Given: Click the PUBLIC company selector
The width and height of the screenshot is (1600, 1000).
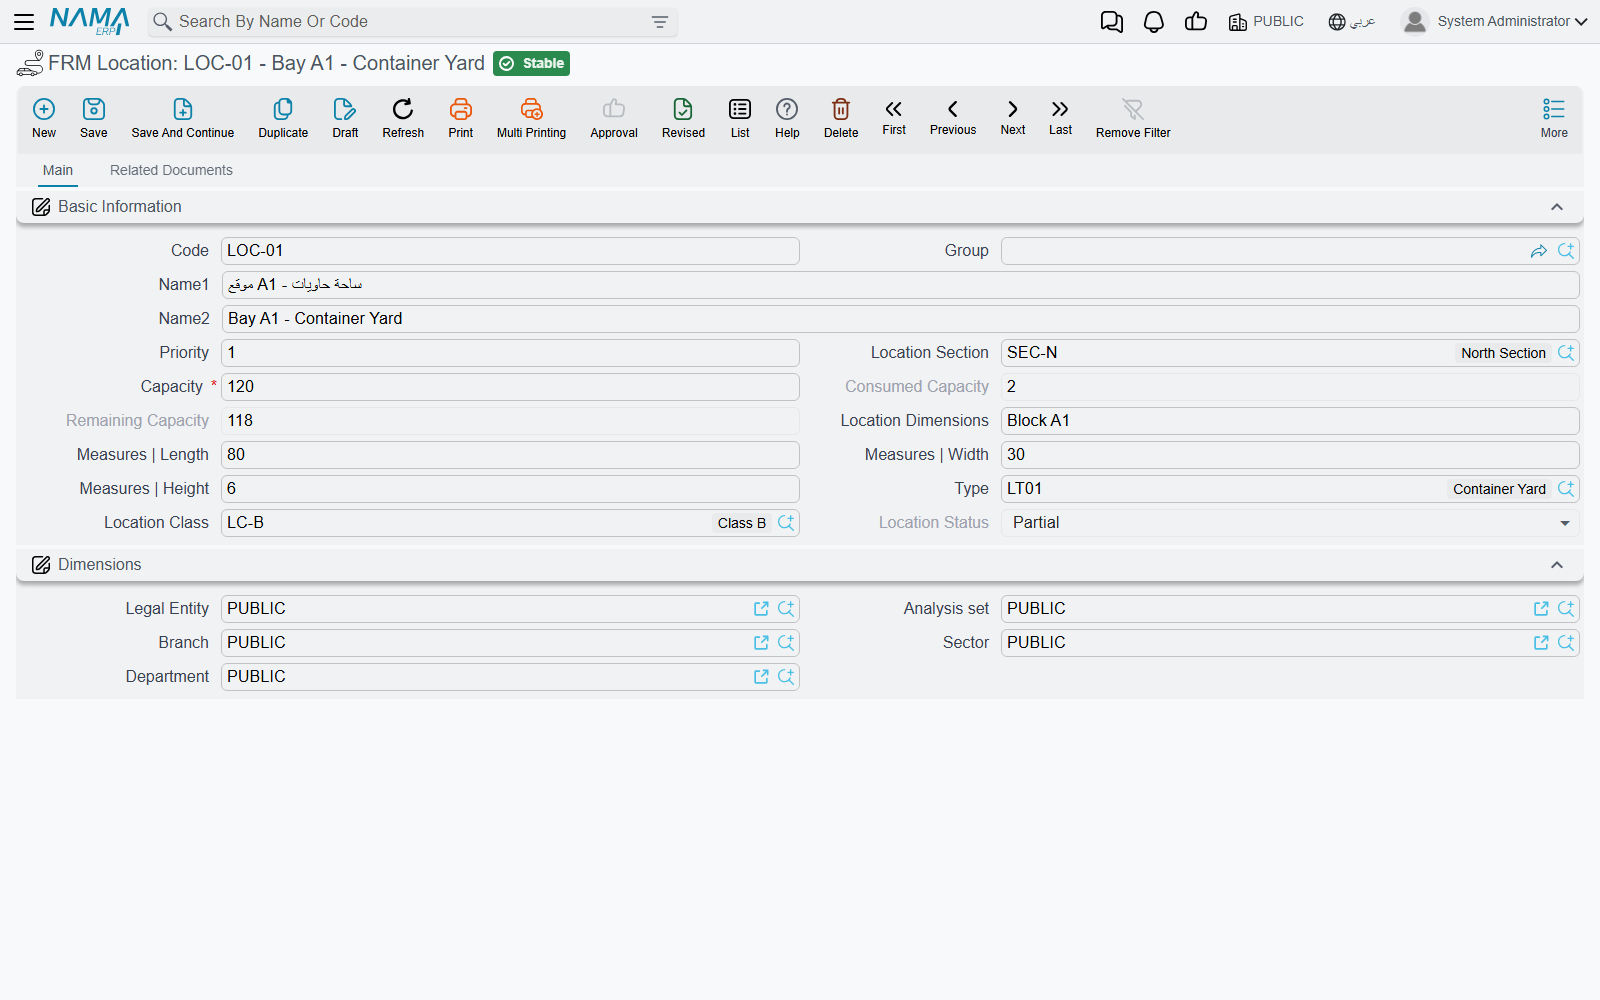Looking at the screenshot, I should pyautogui.click(x=1266, y=21).
